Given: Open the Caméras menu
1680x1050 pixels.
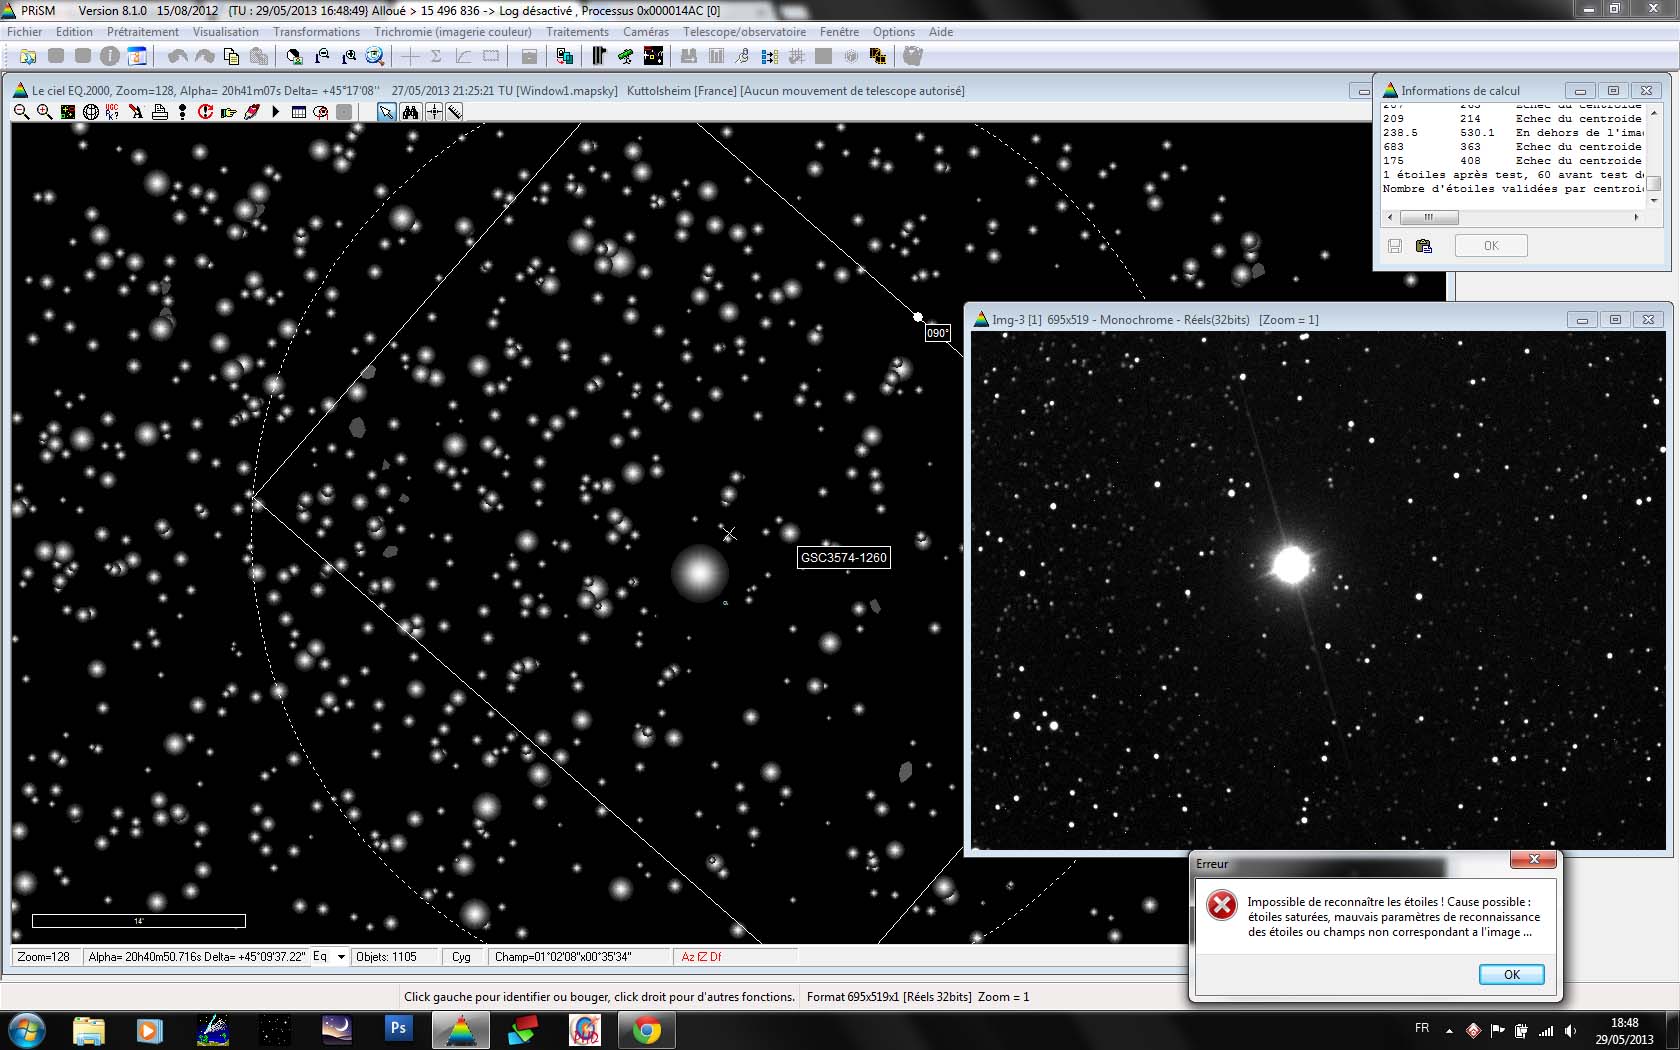Looking at the screenshot, I should click(x=646, y=32).
